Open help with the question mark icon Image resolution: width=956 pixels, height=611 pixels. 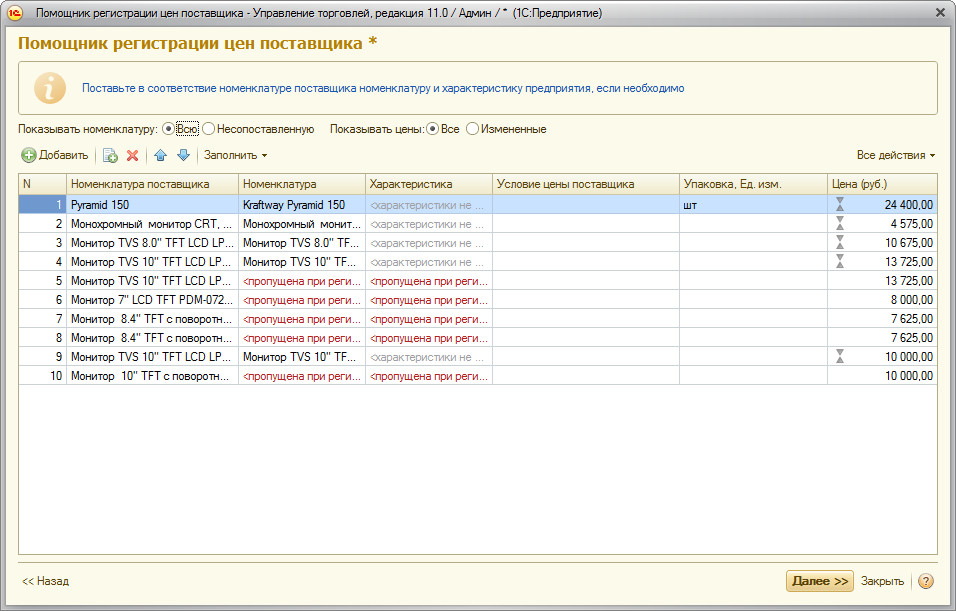(926, 581)
